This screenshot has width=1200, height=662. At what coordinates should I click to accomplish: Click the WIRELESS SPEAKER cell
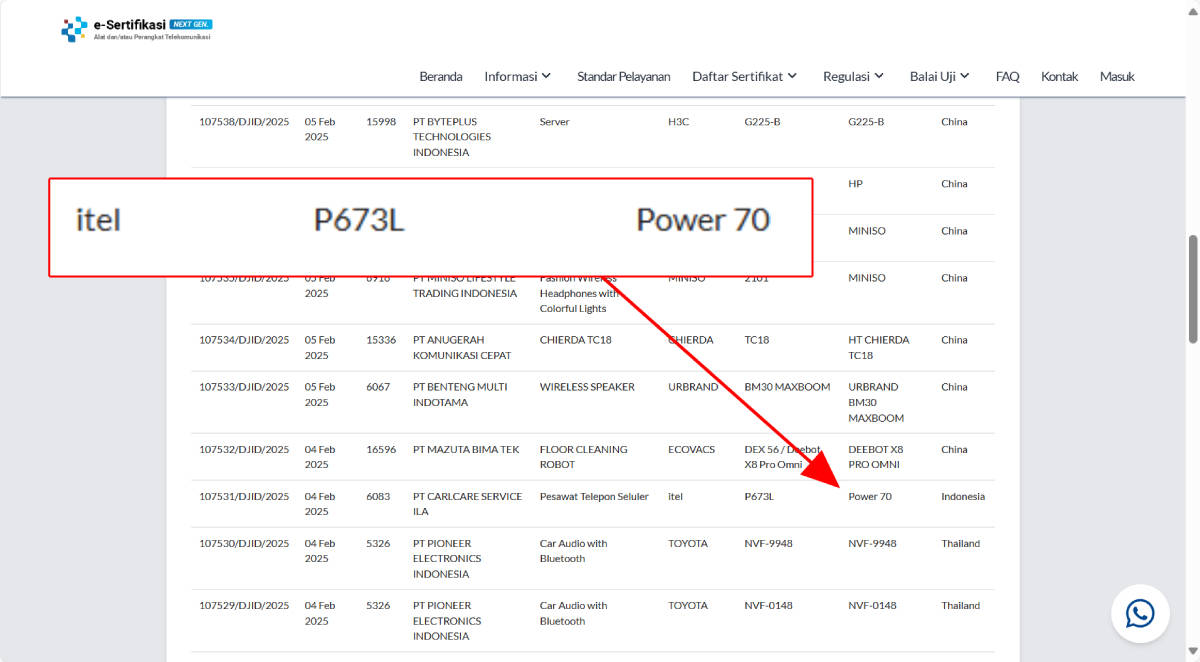[587, 387]
